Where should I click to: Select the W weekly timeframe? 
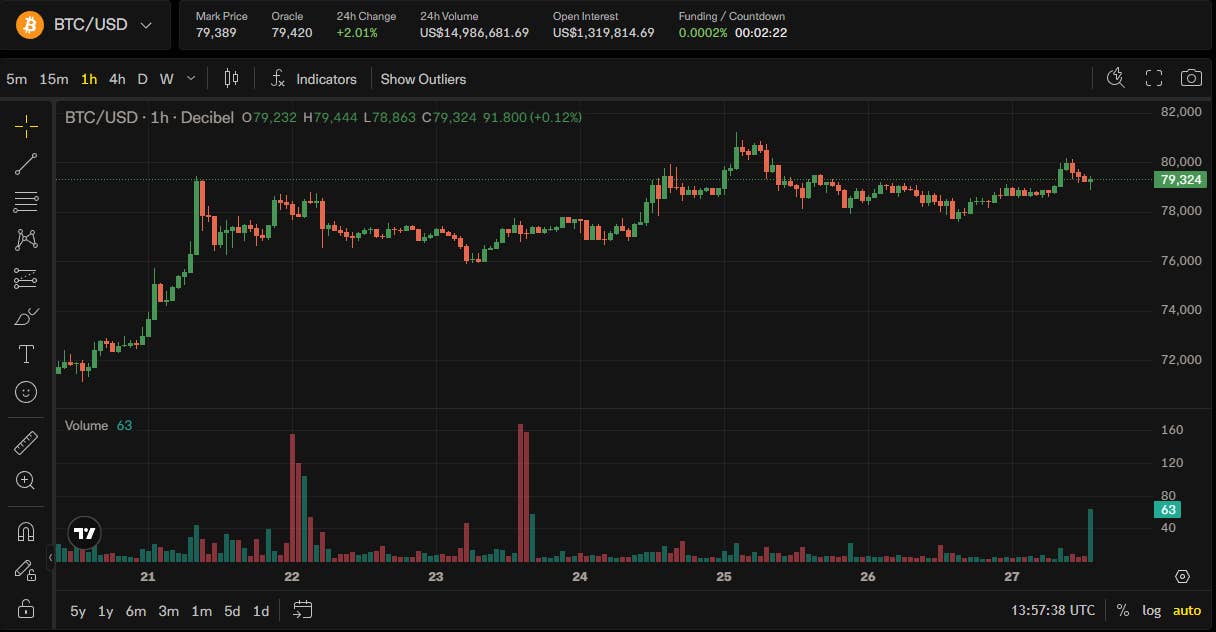click(x=166, y=79)
